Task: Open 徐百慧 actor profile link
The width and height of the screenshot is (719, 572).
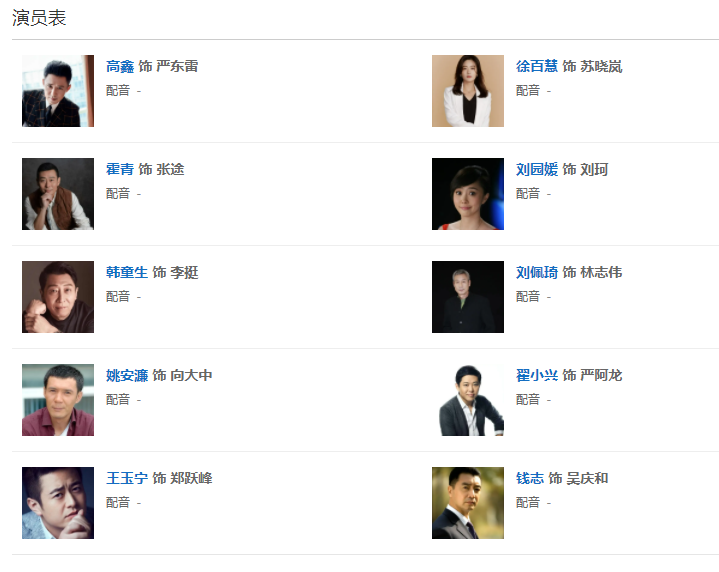Action: click(536, 67)
